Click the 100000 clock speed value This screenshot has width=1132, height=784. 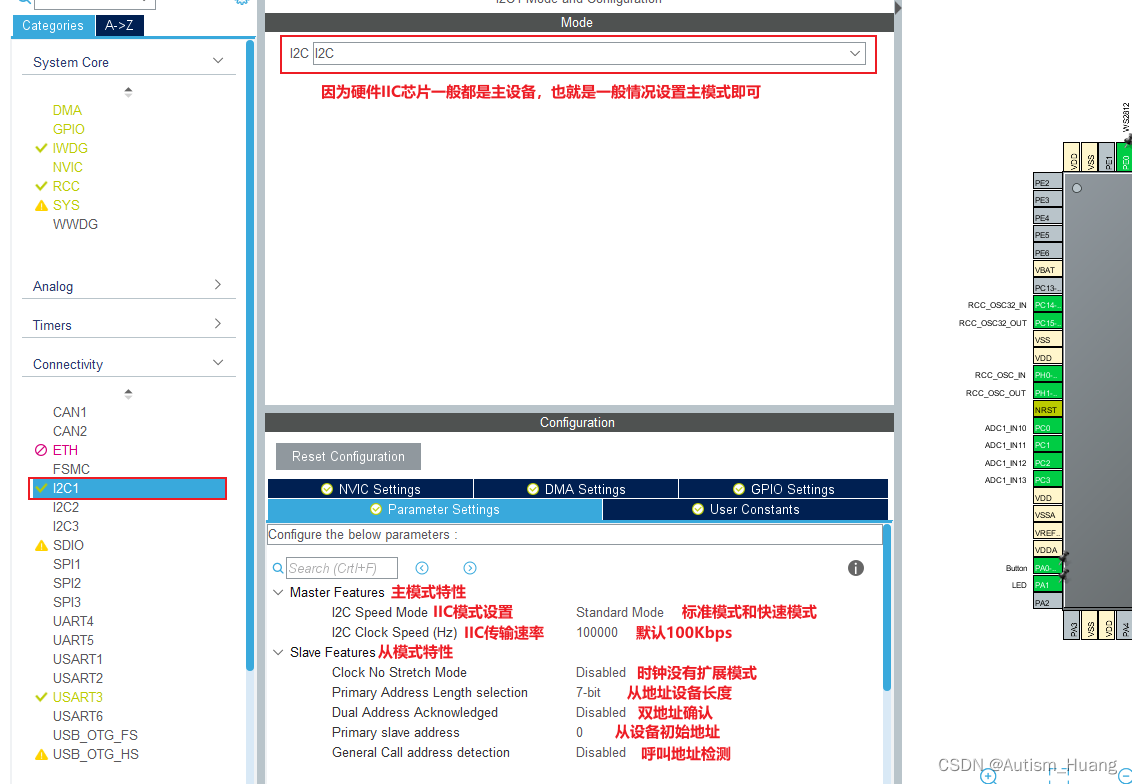tap(597, 633)
